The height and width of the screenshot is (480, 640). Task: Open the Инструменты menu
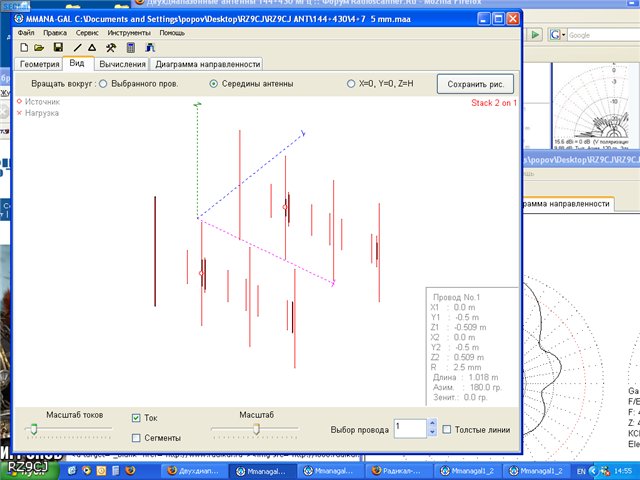coord(129,33)
